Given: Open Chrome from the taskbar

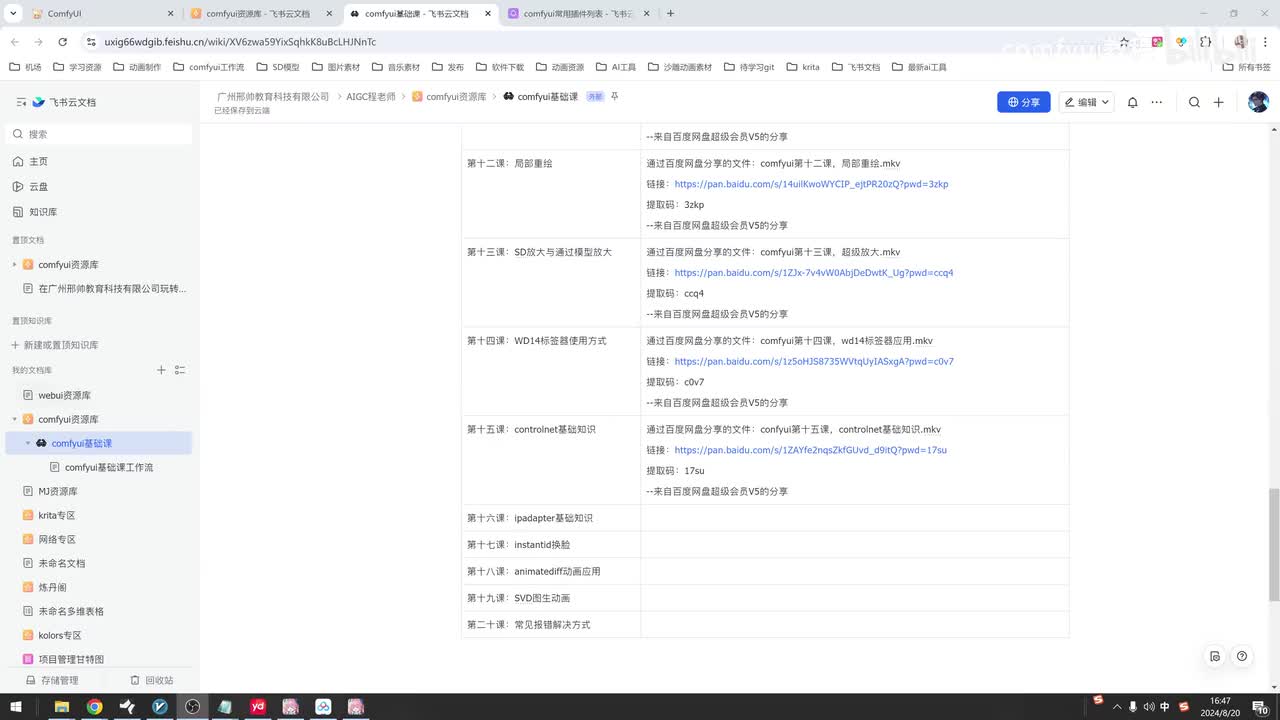Looking at the screenshot, I should pos(94,706).
